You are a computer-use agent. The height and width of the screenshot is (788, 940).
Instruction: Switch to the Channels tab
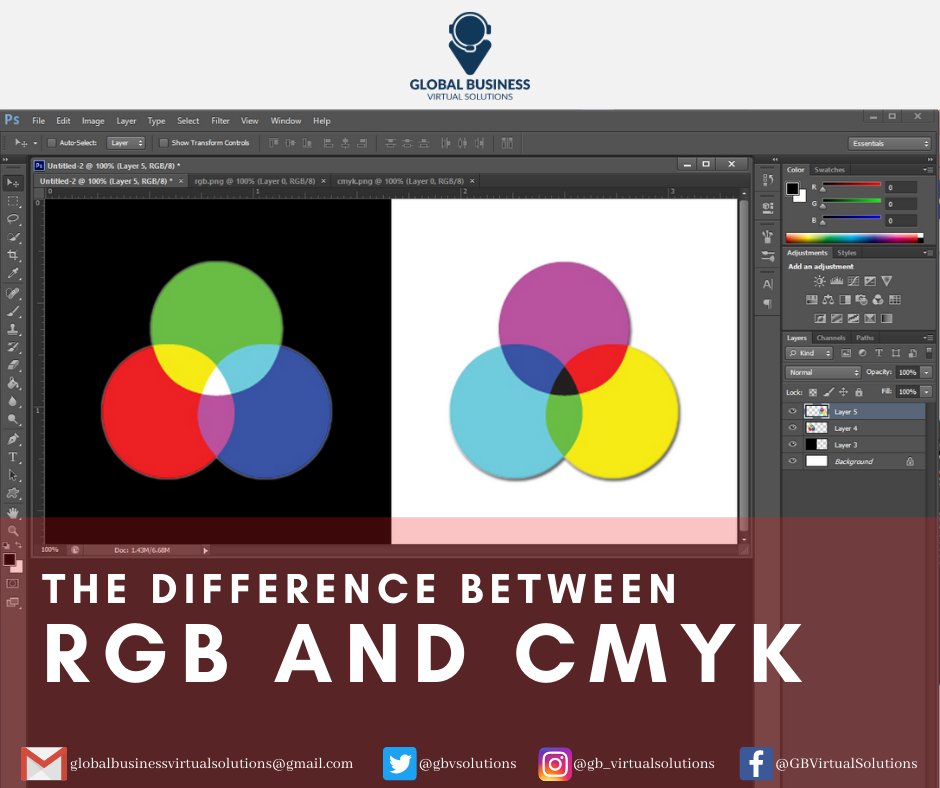[830, 338]
